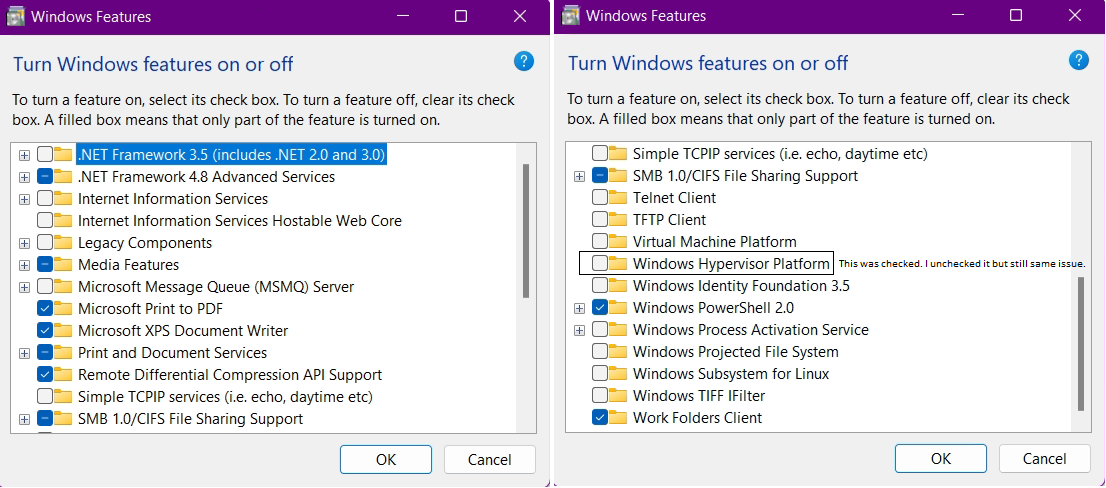
Task: Enable the .NET Framework 3.5 checkbox
Action: (44, 154)
